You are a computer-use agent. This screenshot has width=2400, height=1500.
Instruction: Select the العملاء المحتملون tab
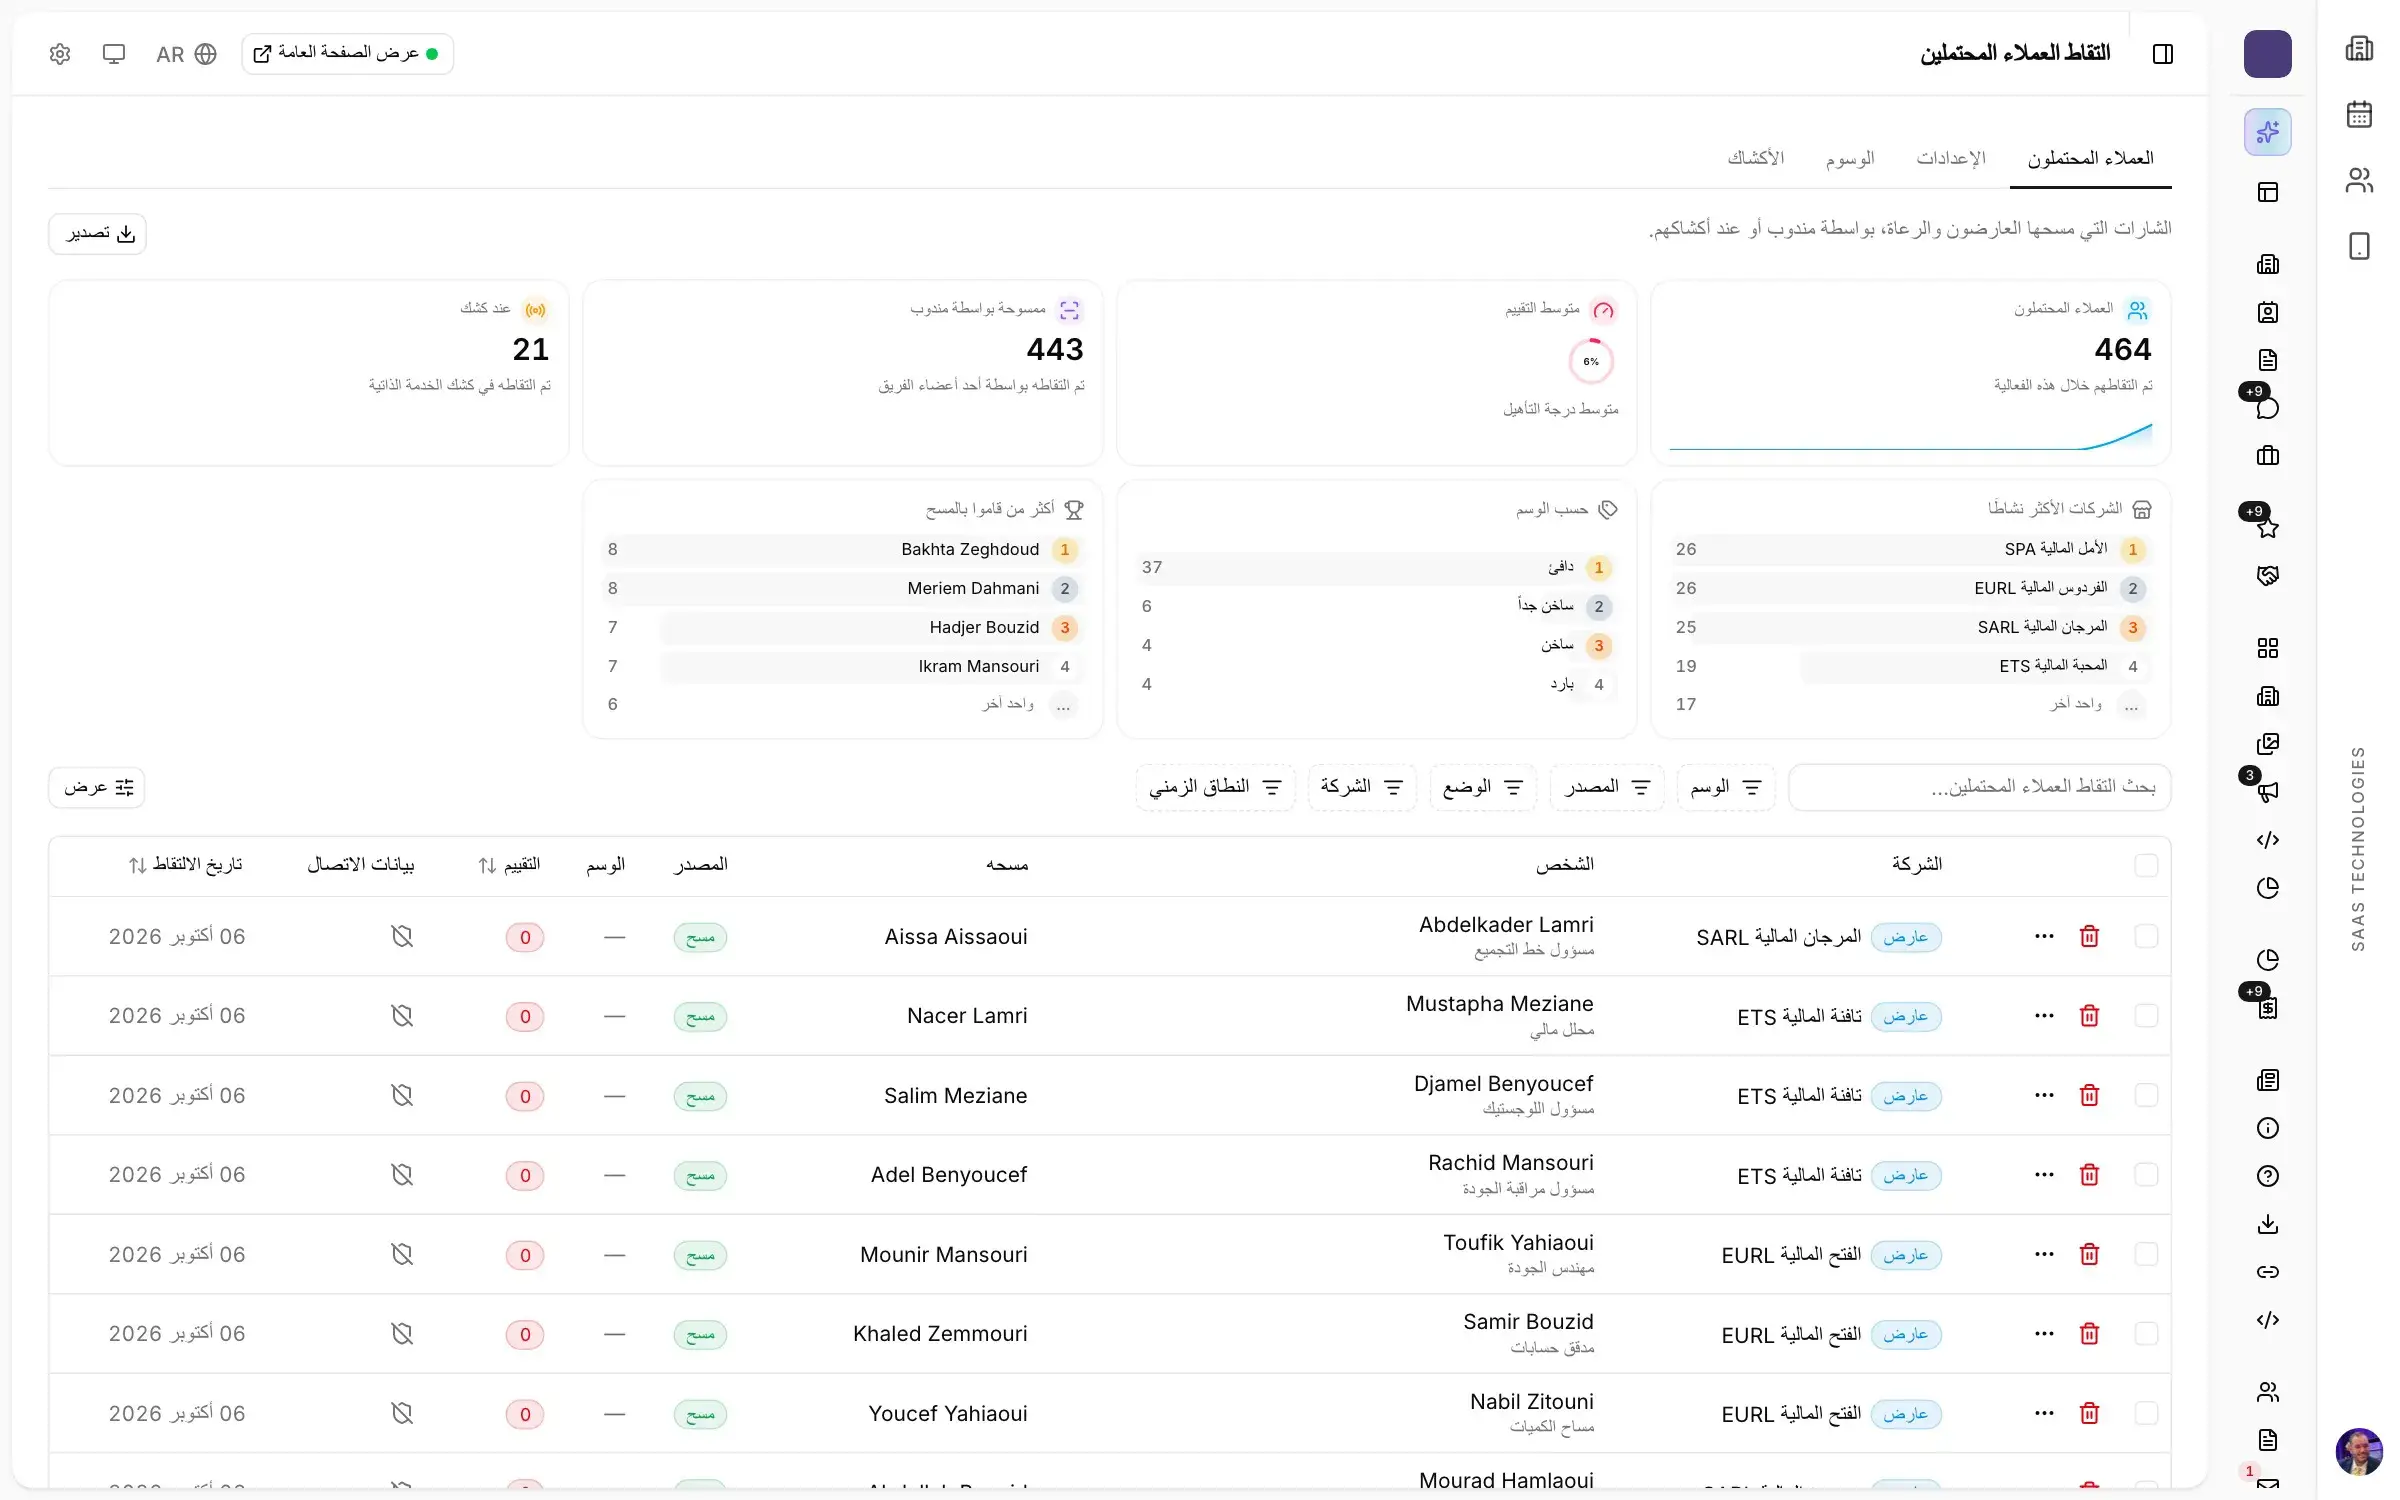(x=2091, y=158)
